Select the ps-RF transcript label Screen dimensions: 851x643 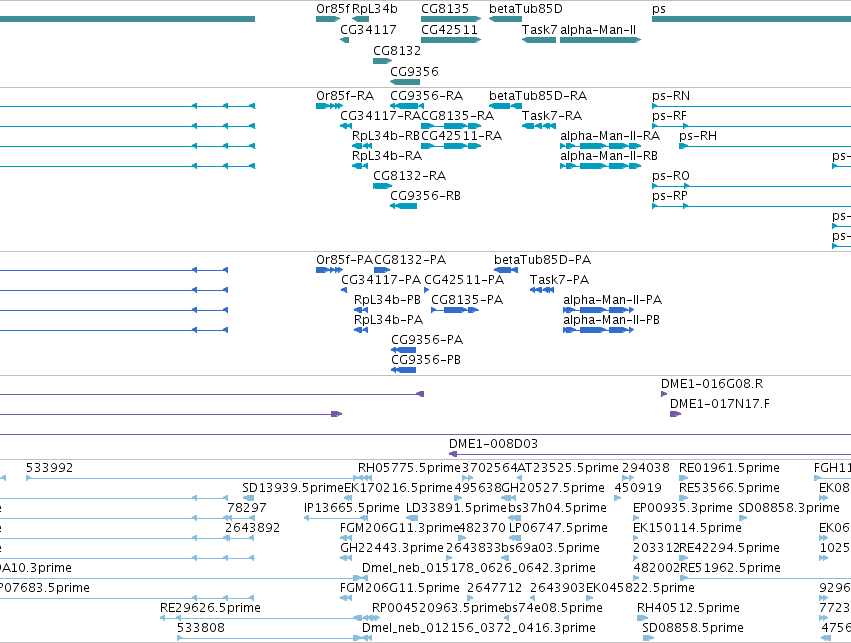coord(669,116)
